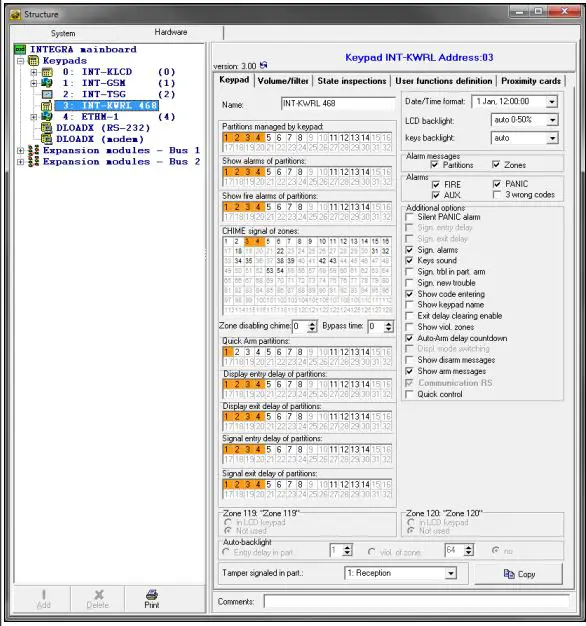The image size is (586, 626).
Task: Toggle the Sign. alarms checkbox
Action: (x=409, y=250)
